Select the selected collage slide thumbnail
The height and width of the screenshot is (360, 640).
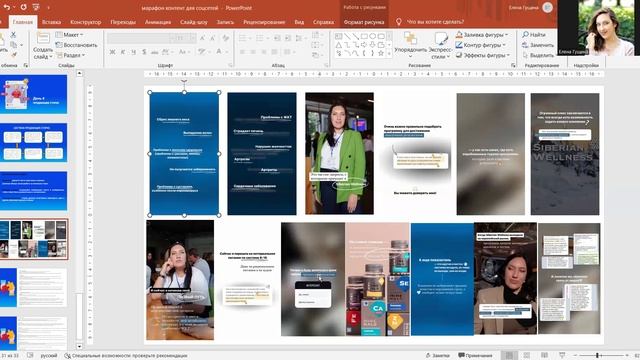[x=33, y=239]
